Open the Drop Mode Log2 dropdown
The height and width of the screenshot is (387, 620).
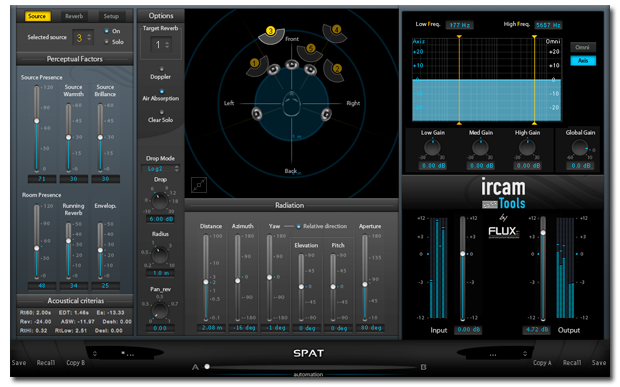pyautogui.click(x=160, y=169)
